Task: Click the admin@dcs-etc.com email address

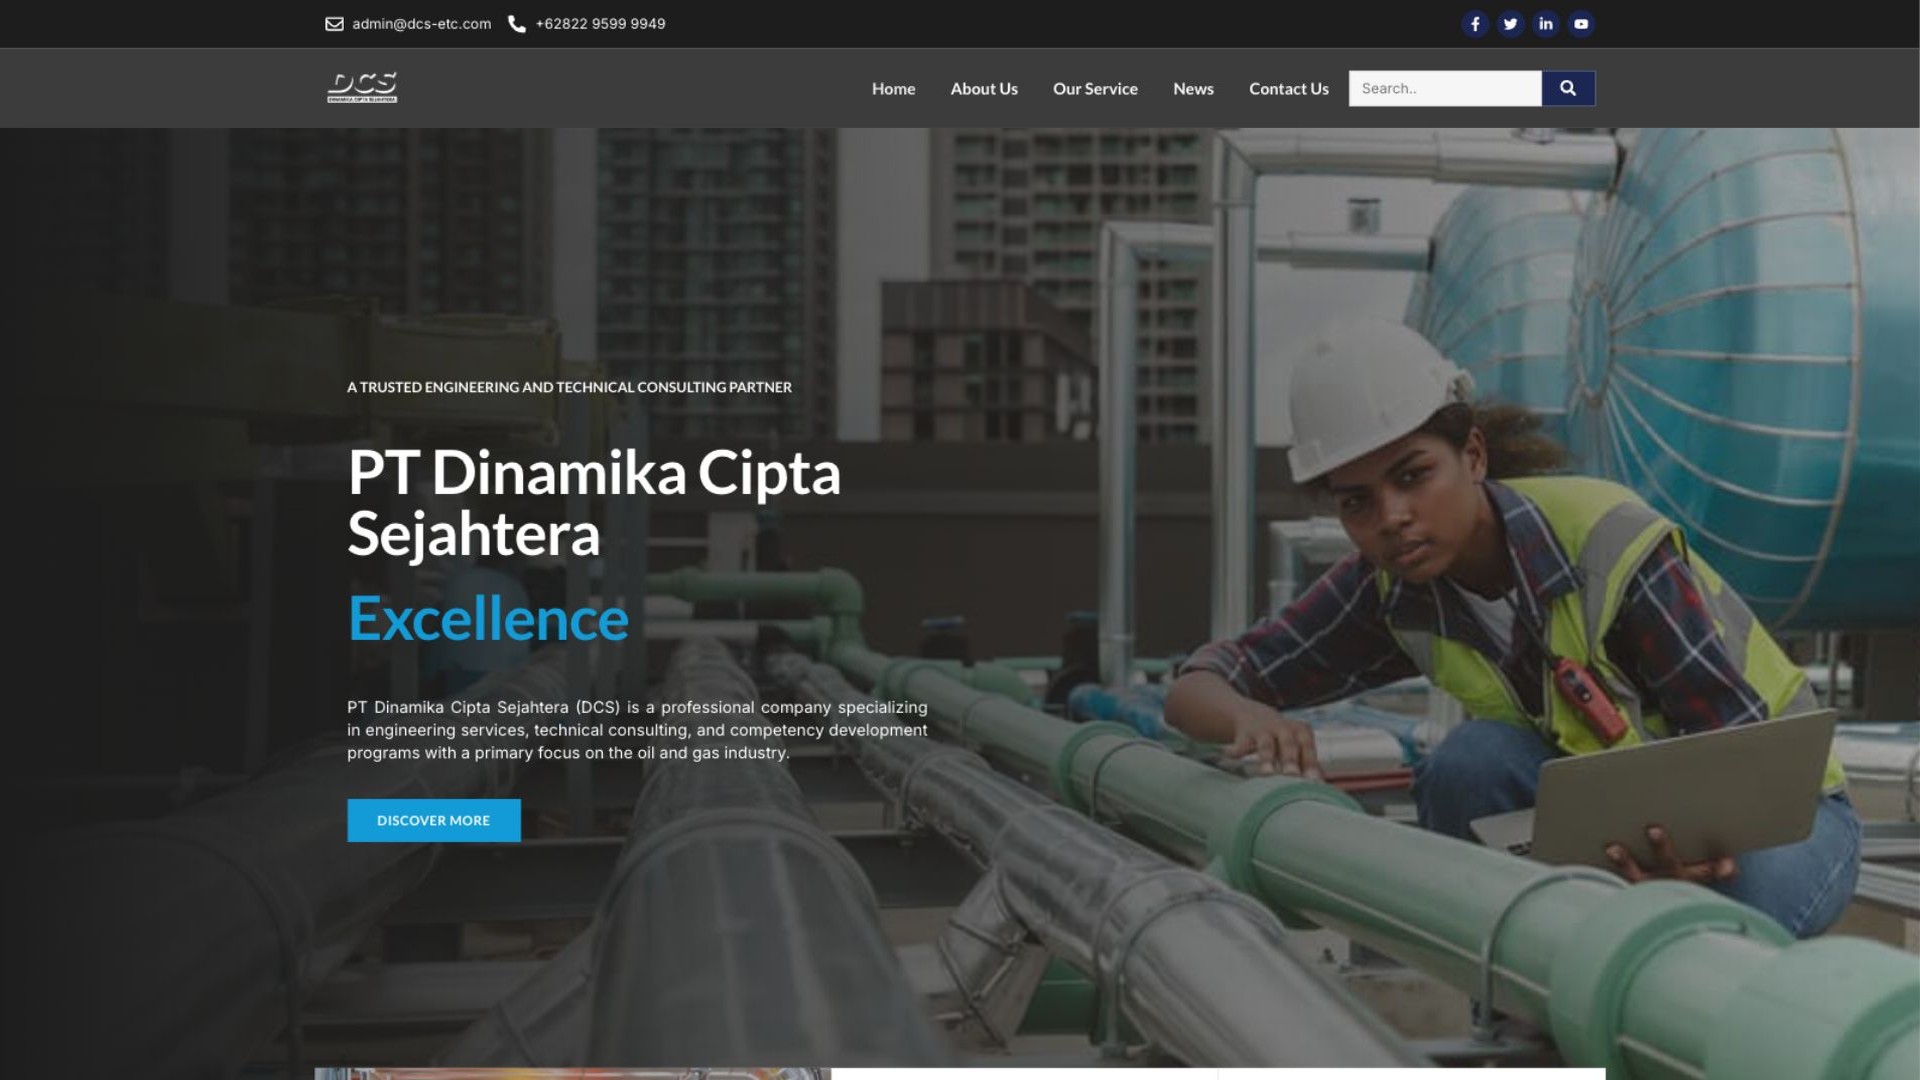Action: pos(421,24)
